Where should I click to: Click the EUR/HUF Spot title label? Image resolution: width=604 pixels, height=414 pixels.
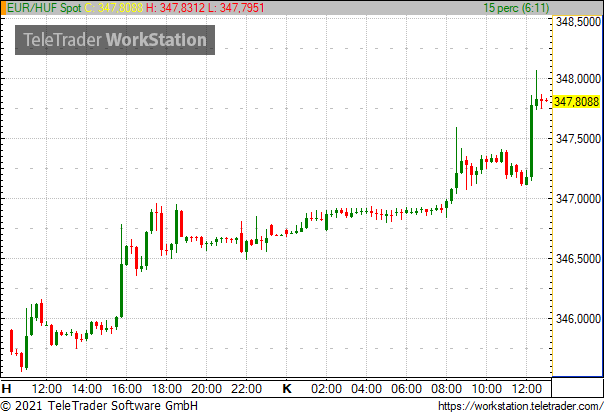[44, 8]
